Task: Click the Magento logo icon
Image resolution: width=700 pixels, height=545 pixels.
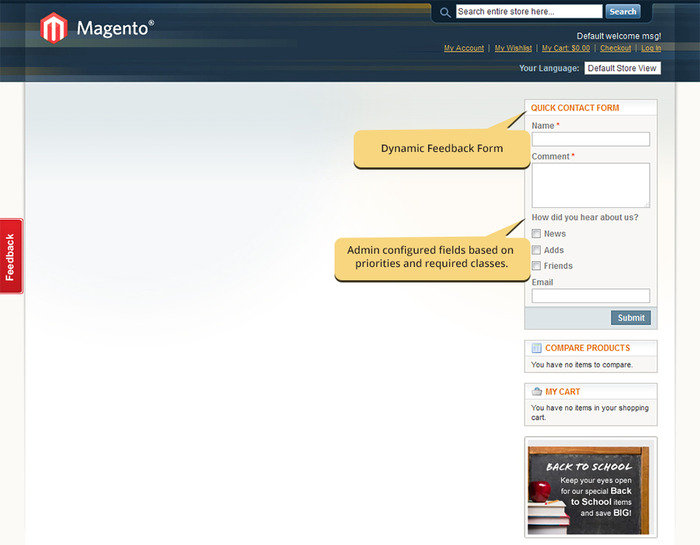Action: pos(53,27)
